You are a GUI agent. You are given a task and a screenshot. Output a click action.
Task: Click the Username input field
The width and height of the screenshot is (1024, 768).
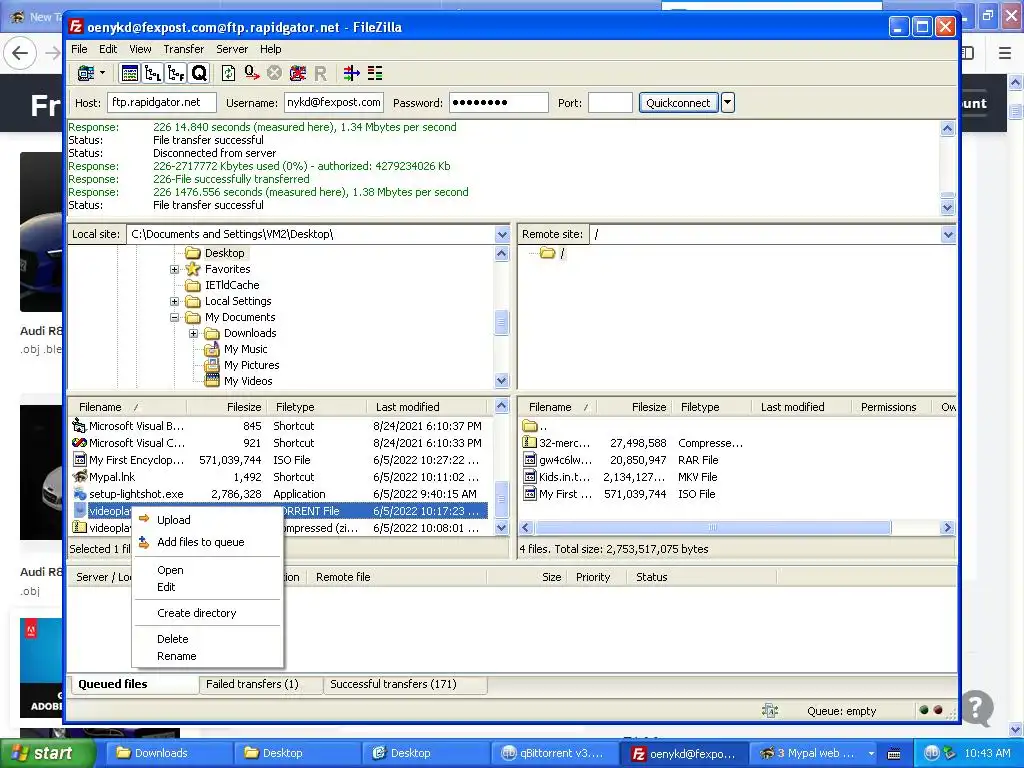[x=334, y=103]
